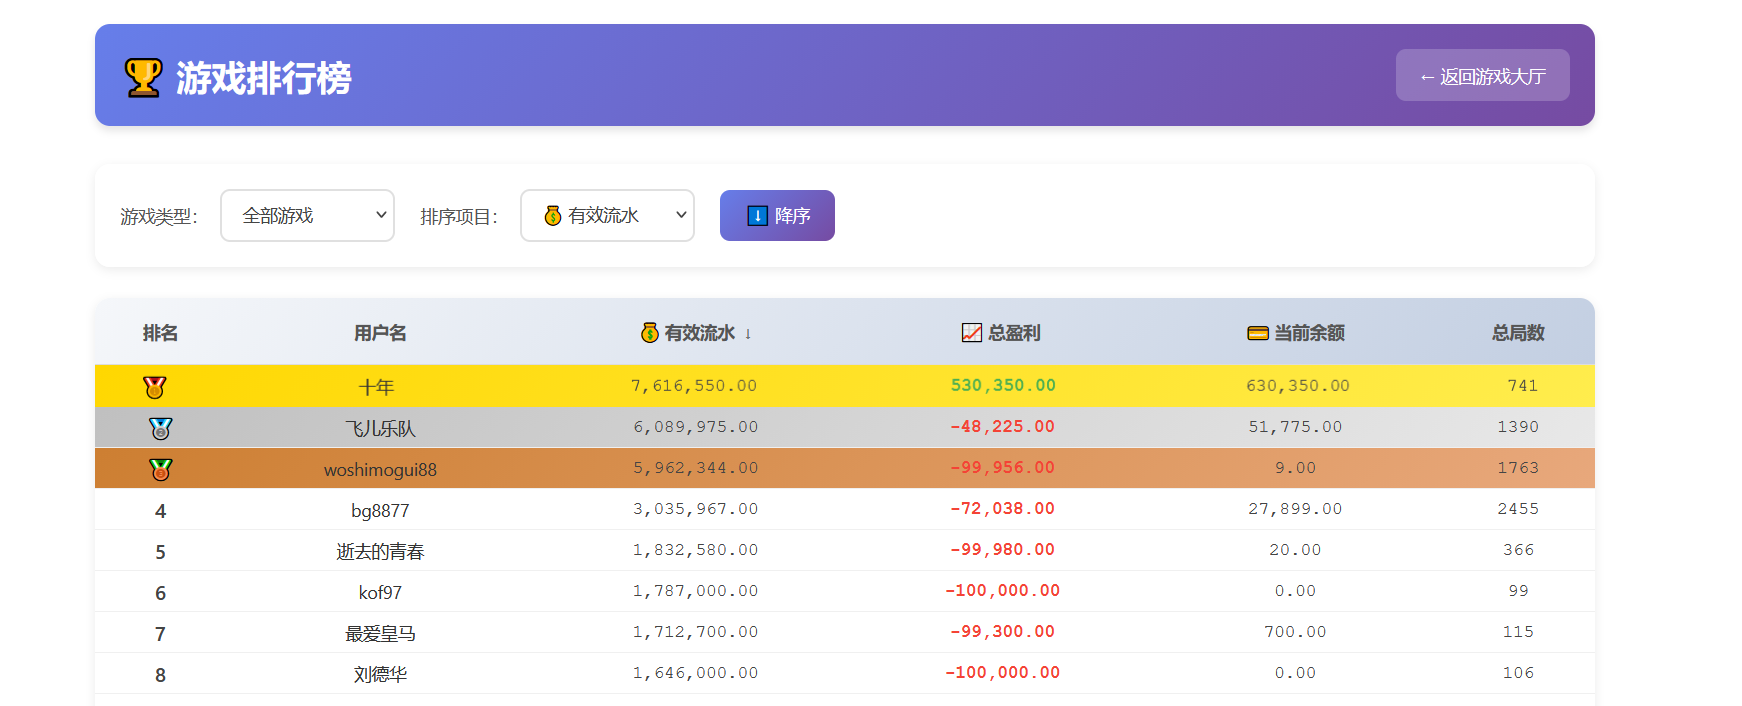
Task: Open the 有效流水 sort item dropdown
Action: (607, 216)
